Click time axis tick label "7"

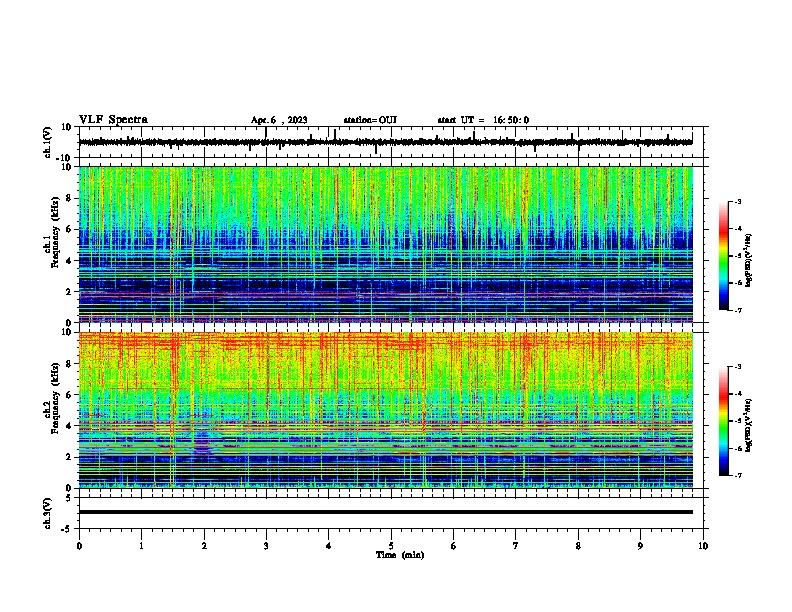click(516, 546)
